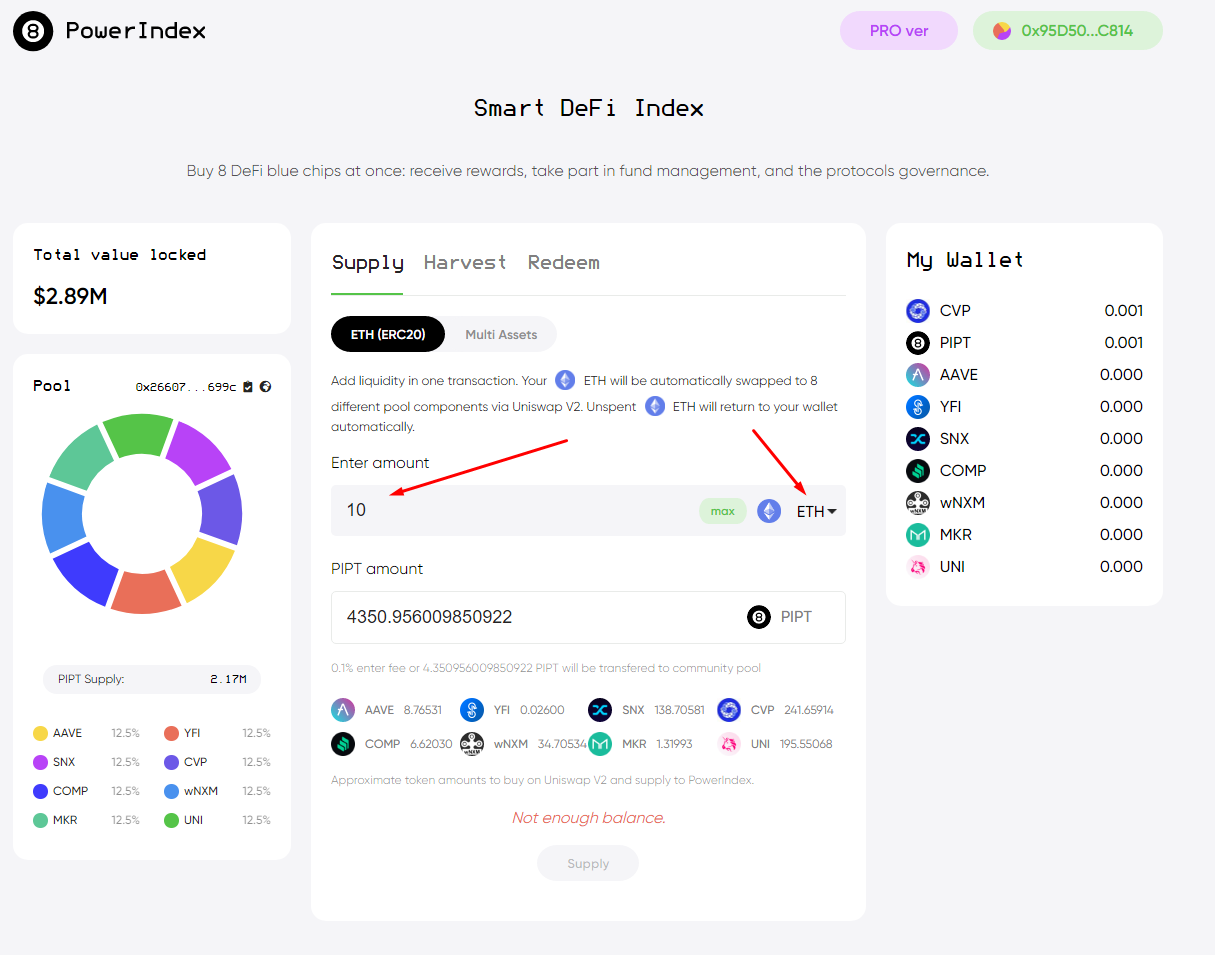Click the wallet avatar icon beside 0x95D50...C814
Image resolution: width=1215 pixels, height=955 pixels.
tap(1002, 31)
